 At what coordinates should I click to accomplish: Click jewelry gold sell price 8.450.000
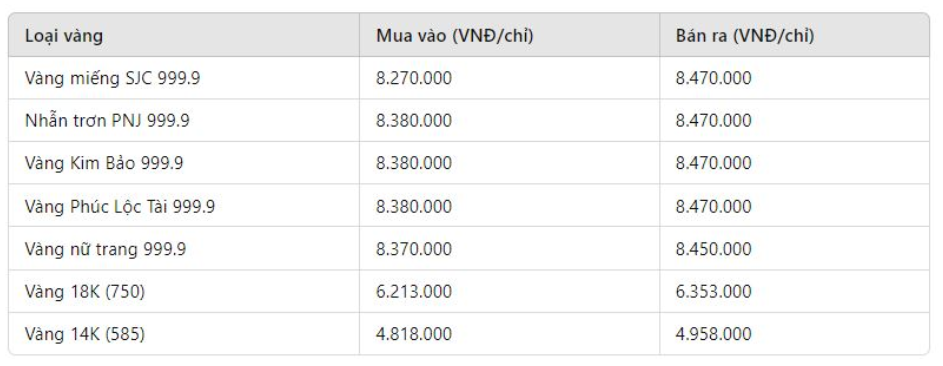click(713, 248)
